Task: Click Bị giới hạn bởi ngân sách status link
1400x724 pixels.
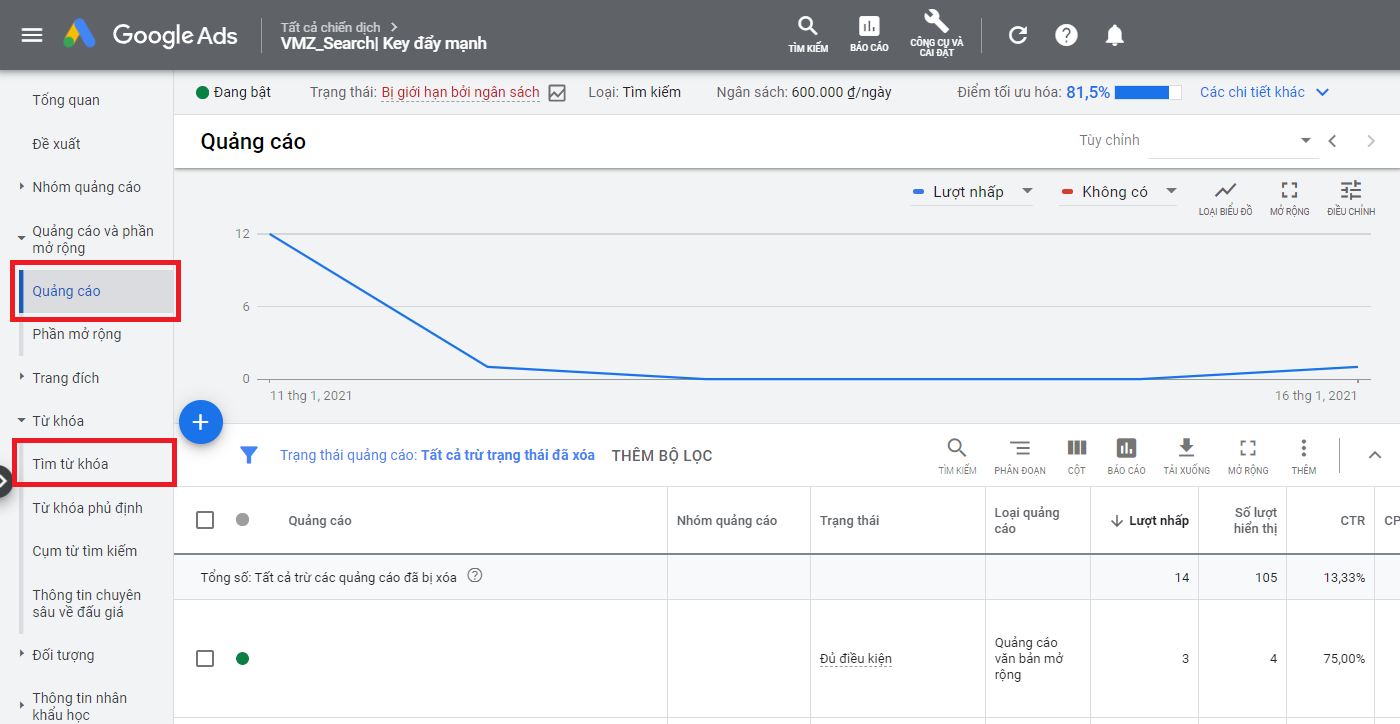Action: point(460,92)
